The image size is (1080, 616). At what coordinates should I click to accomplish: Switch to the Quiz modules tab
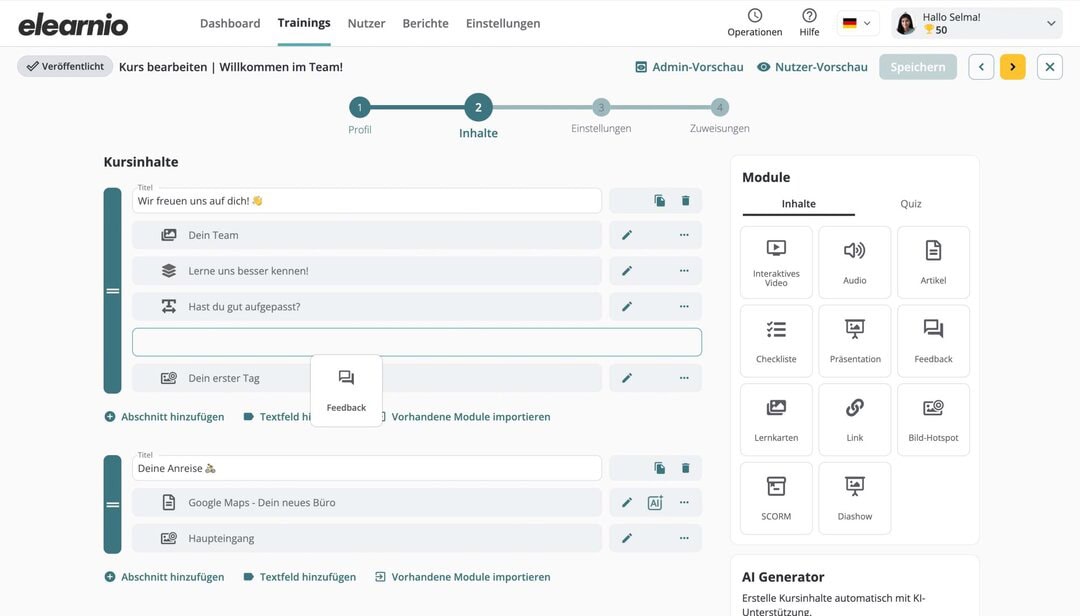(x=911, y=204)
